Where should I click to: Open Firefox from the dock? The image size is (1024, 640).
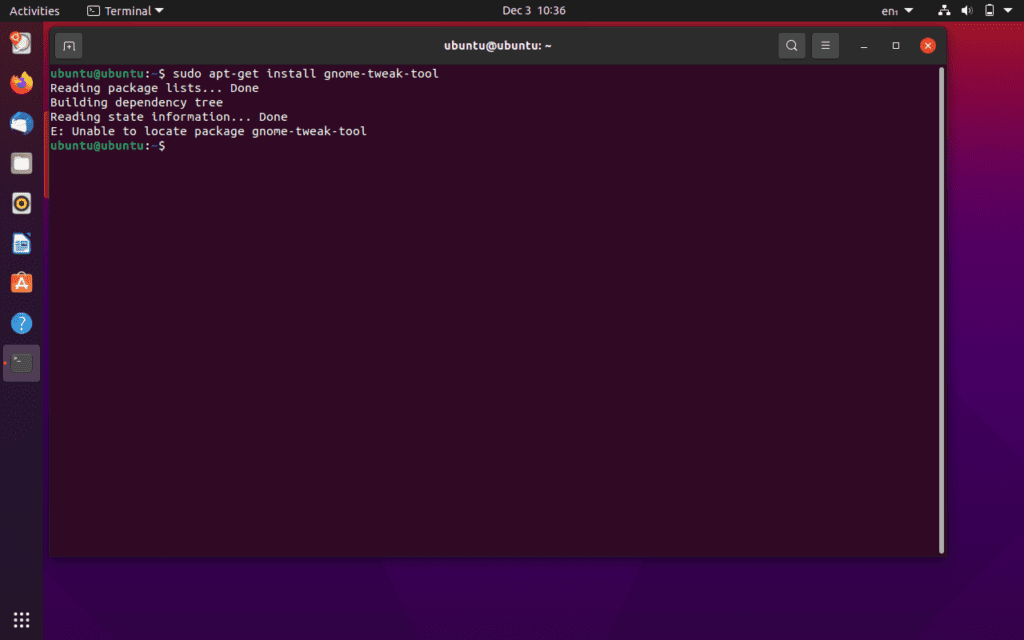tap(21, 83)
